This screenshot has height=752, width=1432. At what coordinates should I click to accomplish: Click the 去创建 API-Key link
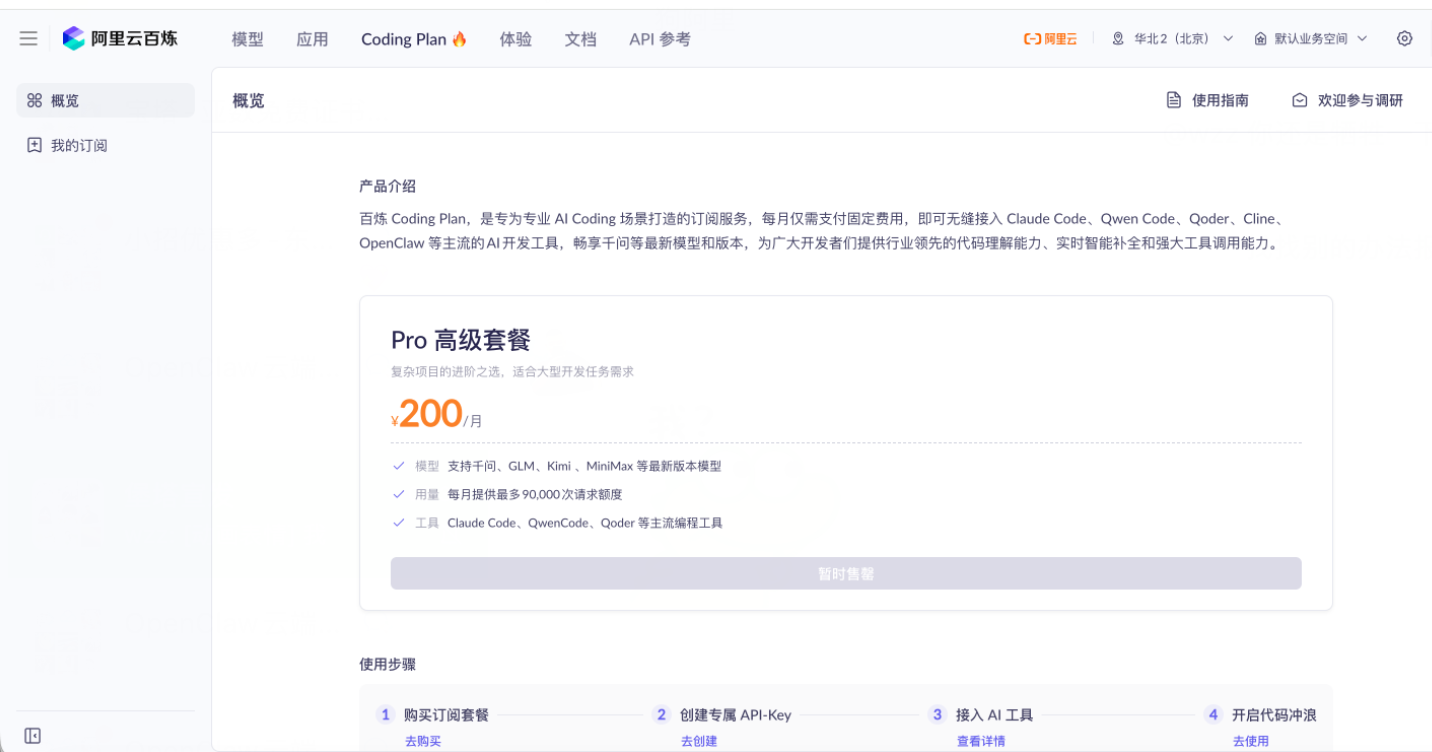(x=698, y=741)
